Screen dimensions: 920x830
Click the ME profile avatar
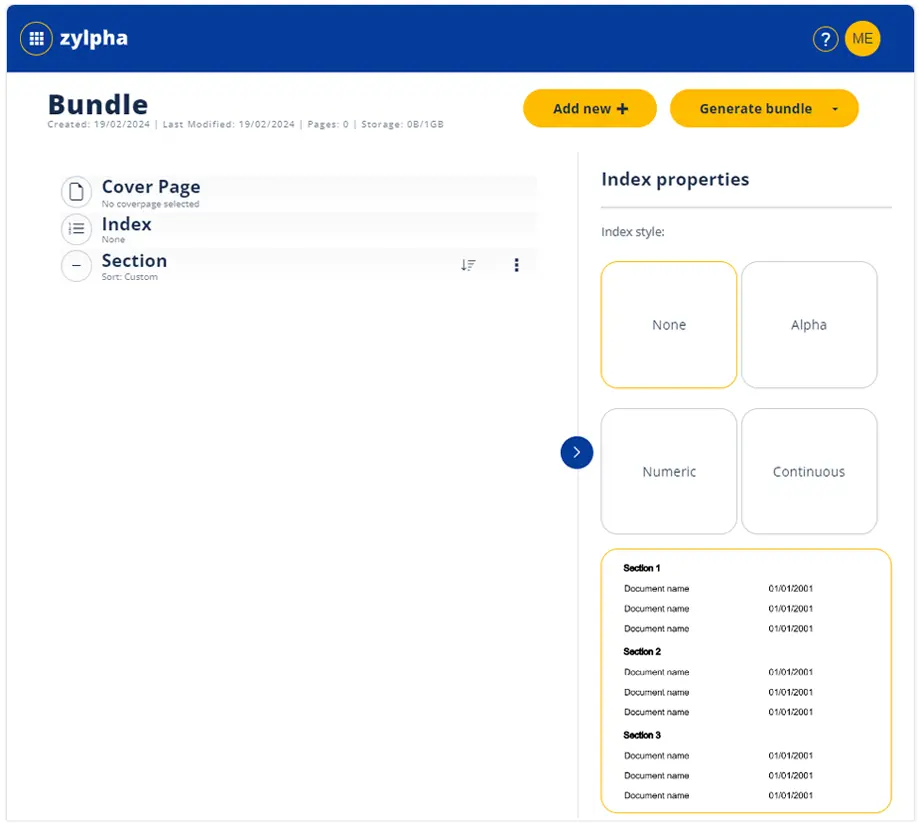point(862,38)
